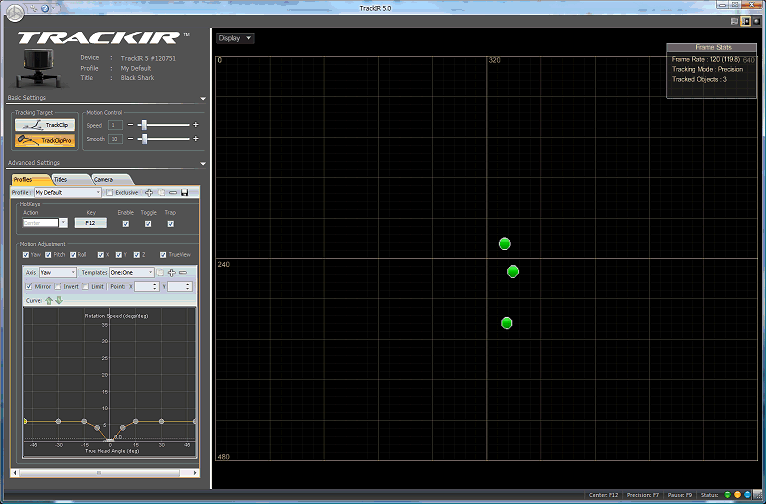This screenshot has width=766, height=504.
Task: Enable the Invert checkbox
Action: click(x=58, y=286)
